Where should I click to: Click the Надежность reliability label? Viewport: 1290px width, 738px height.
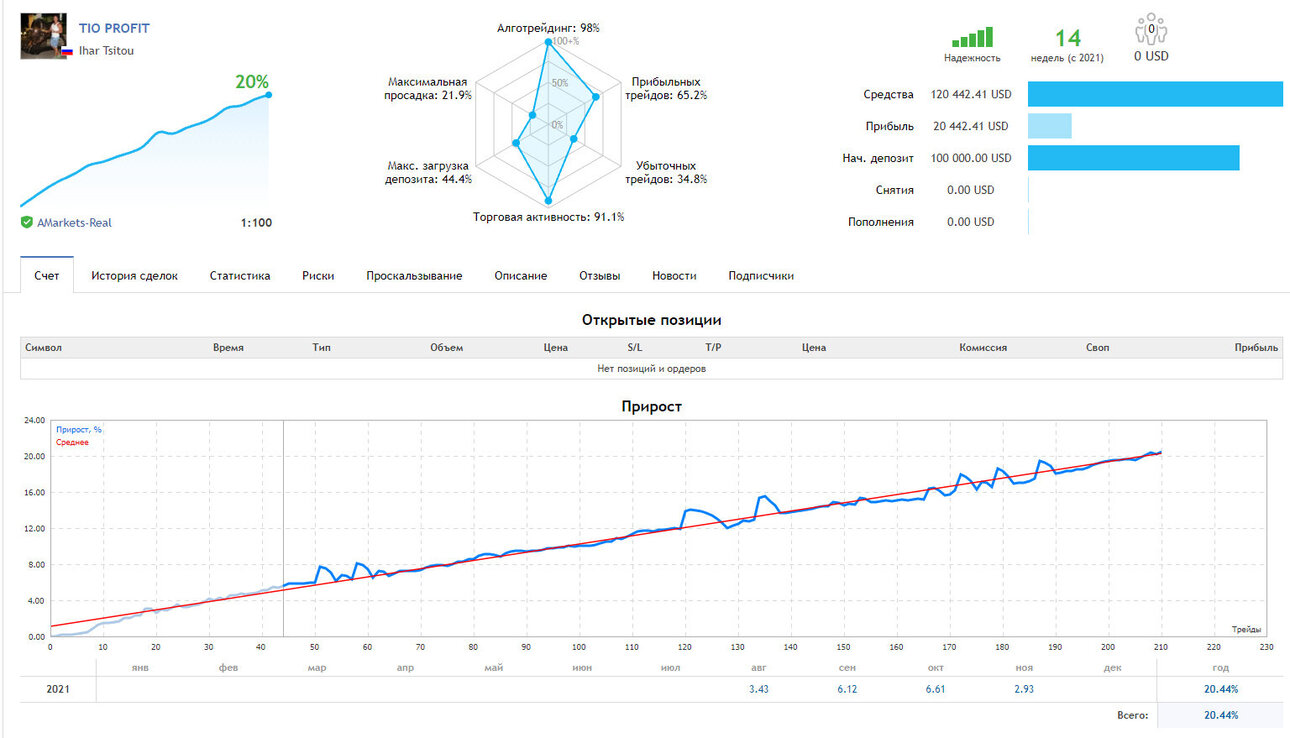[972, 58]
